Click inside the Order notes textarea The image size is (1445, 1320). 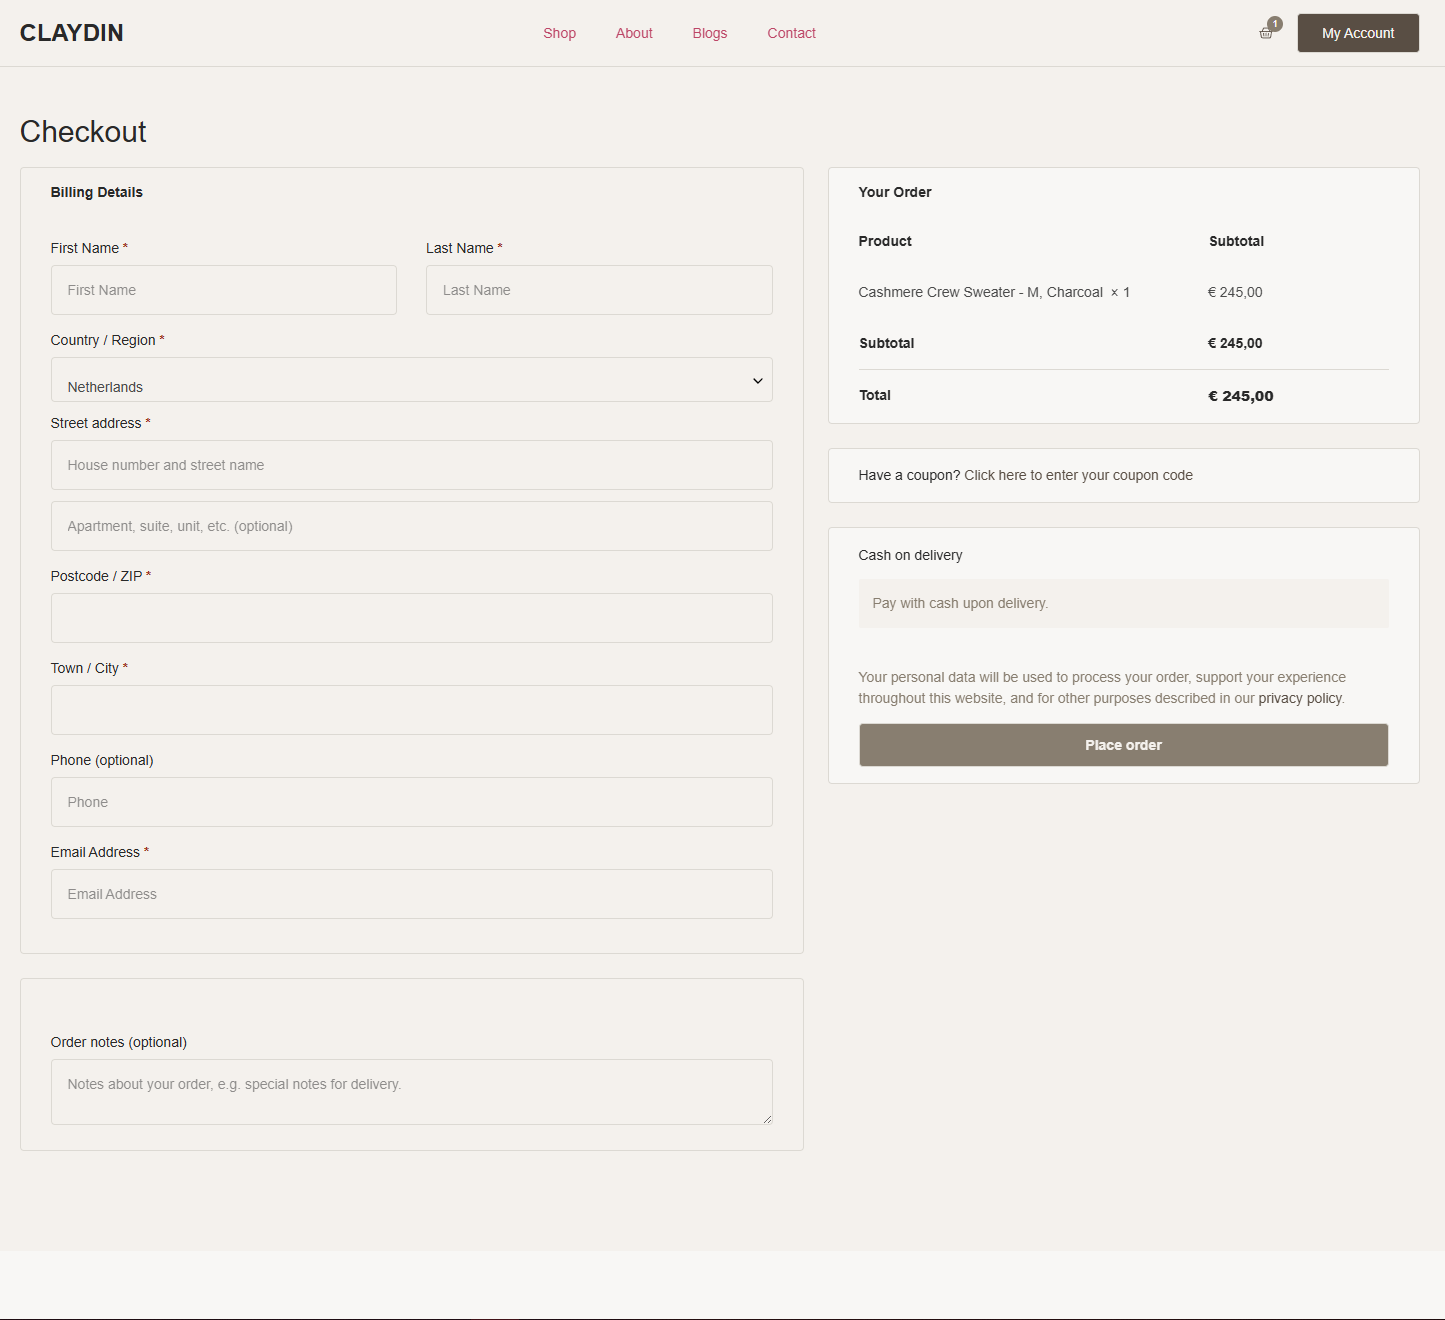411,1092
